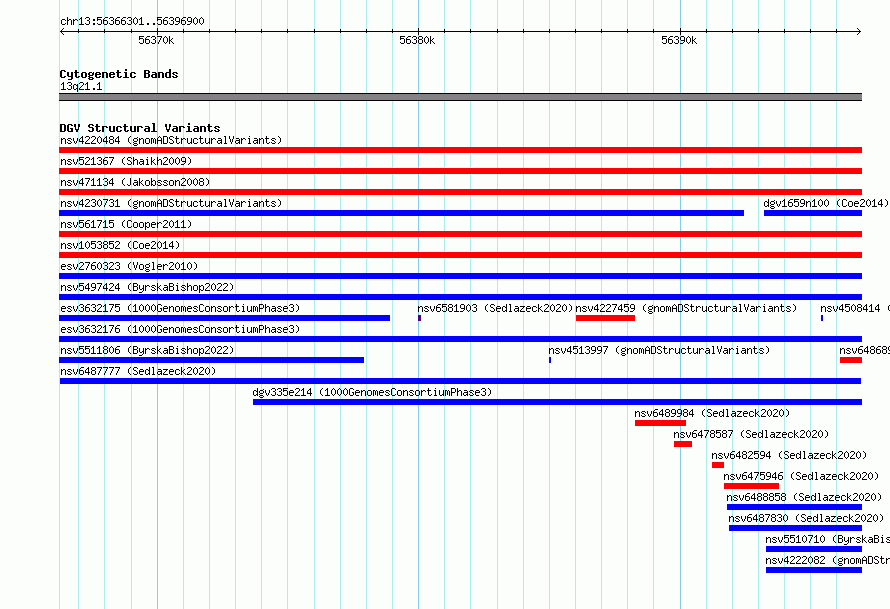
Task: Select the blue nsv5511806 variant bar
Action: (212, 360)
